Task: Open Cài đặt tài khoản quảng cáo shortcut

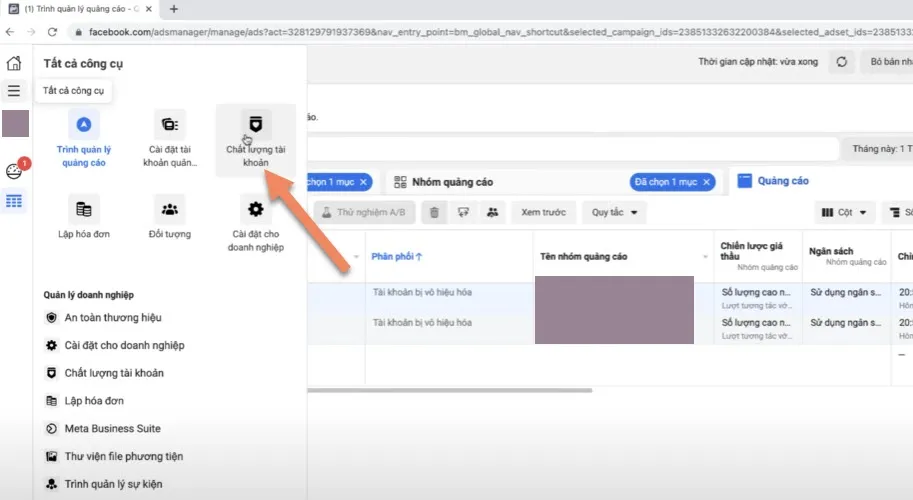Action: 170,139
